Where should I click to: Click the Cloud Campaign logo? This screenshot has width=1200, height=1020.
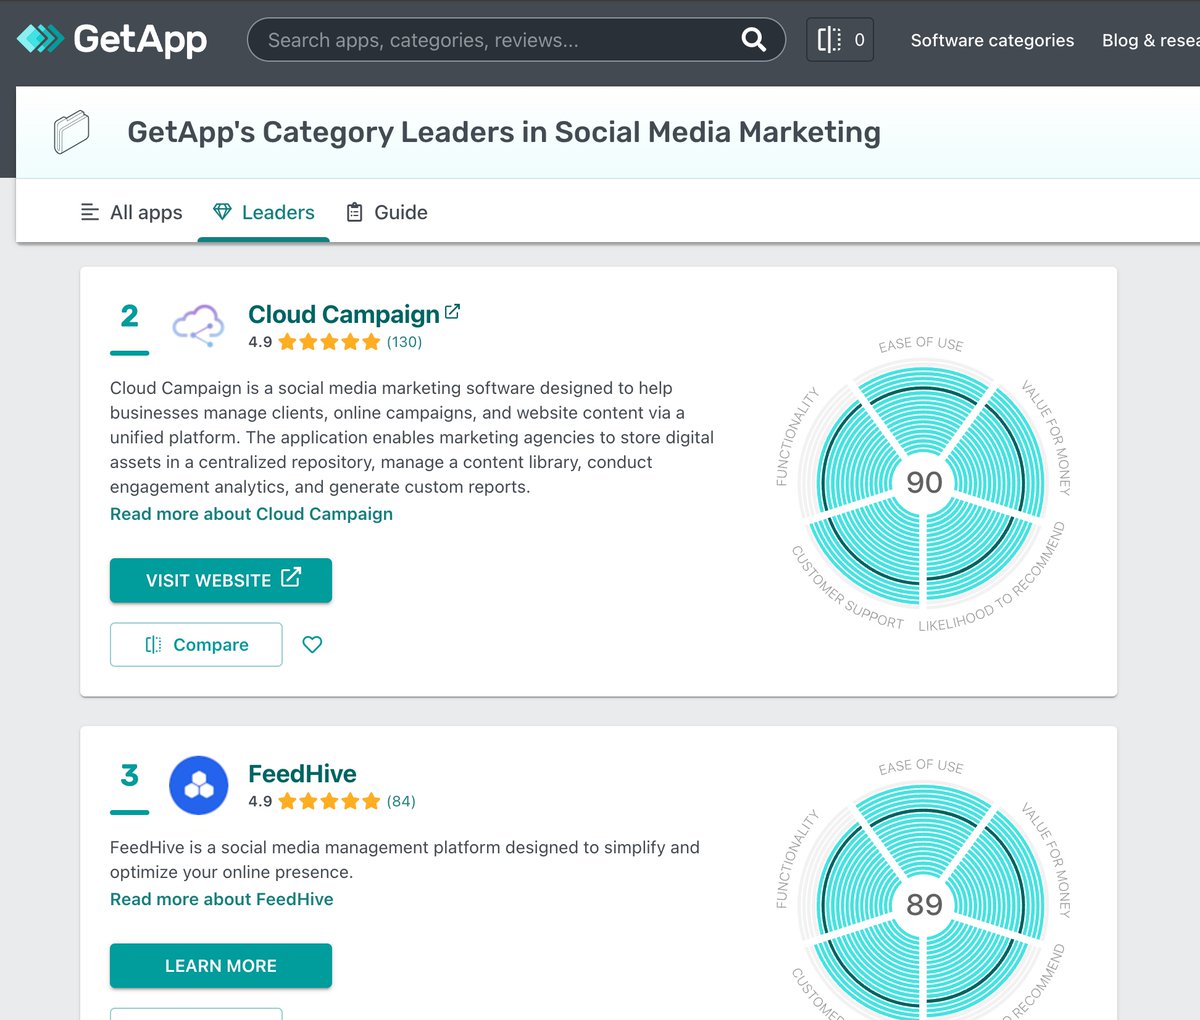point(198,326)
